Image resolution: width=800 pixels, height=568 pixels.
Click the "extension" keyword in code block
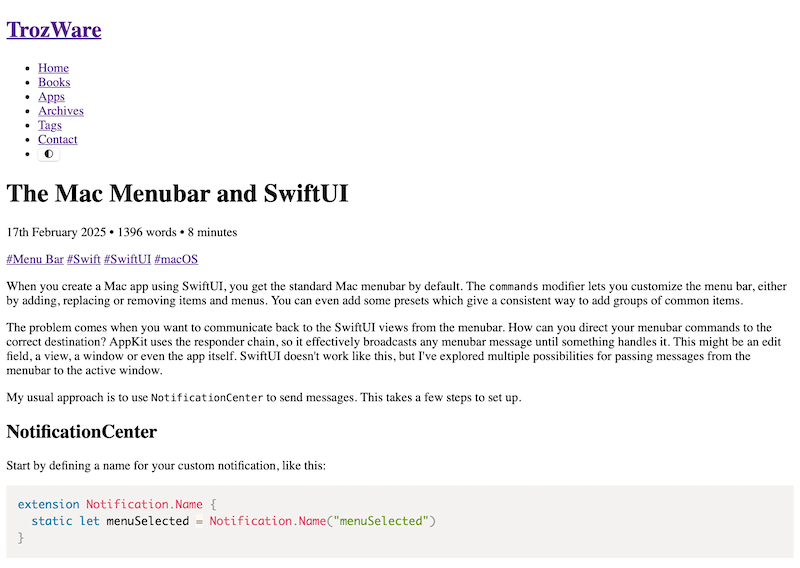pyautogui.click(x=49, y=504)
